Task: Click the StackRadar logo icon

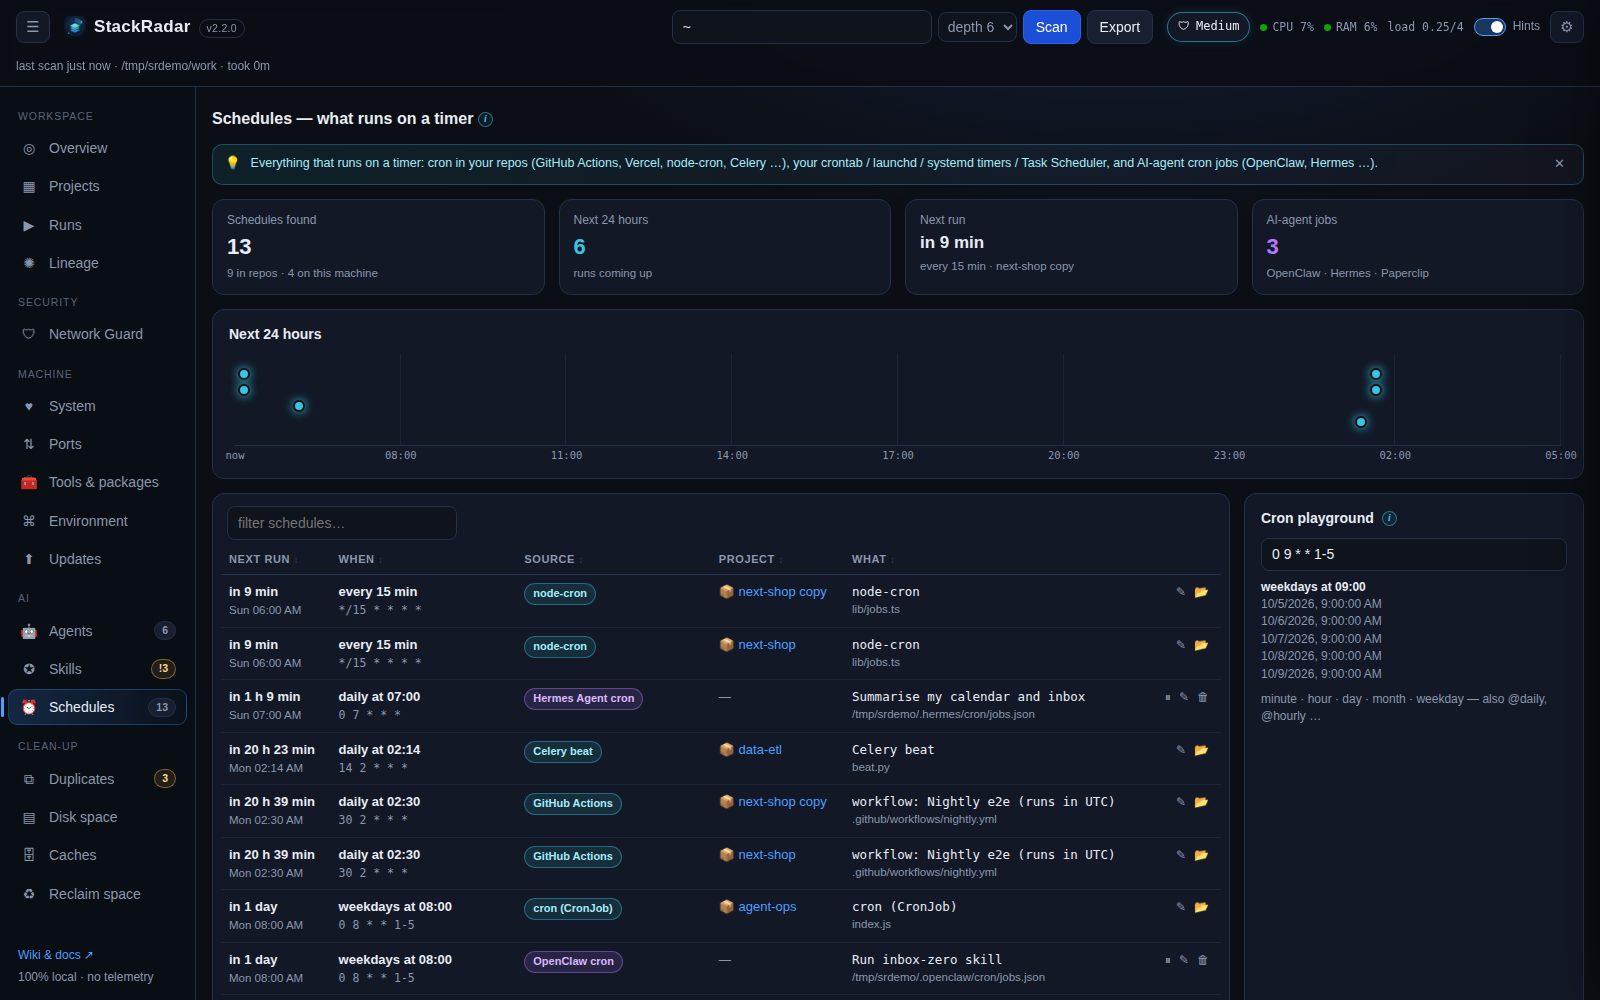Action: 75,27
